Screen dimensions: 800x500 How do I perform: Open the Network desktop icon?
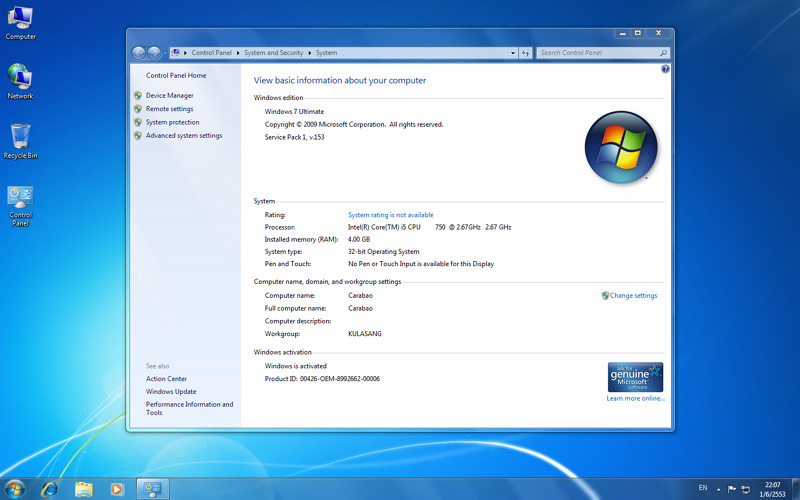point(20,82)
